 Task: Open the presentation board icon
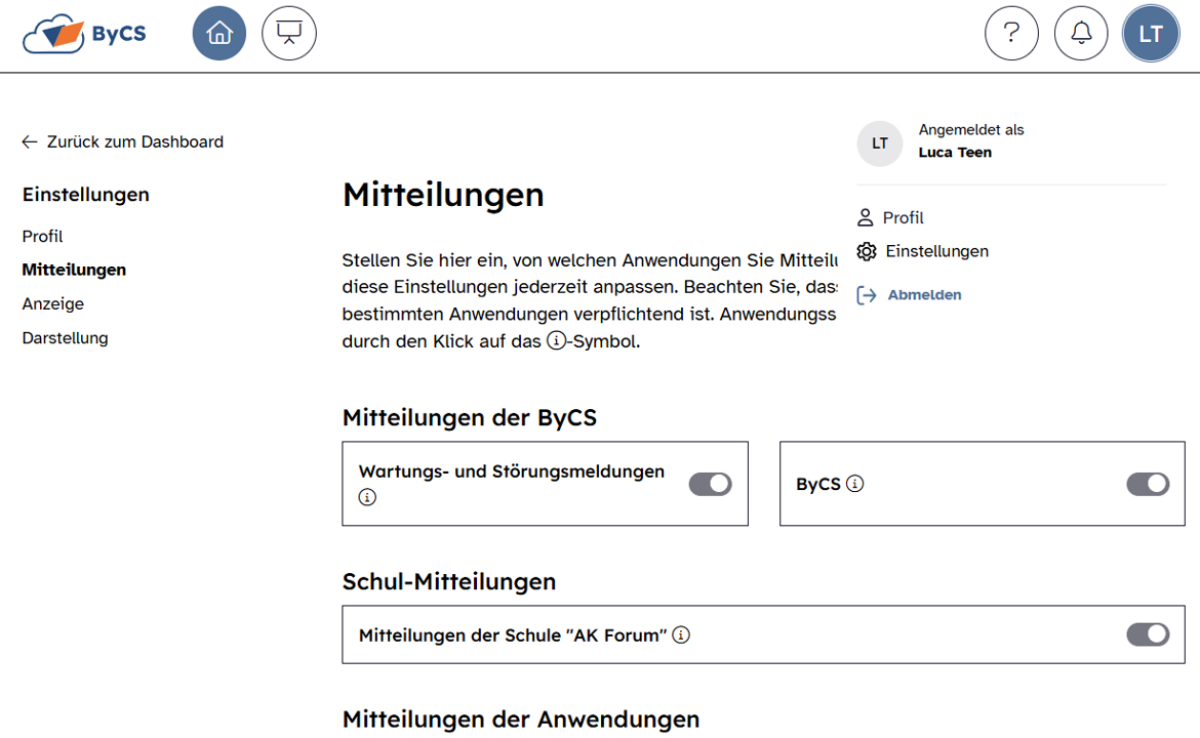click(x=289, y=34)
